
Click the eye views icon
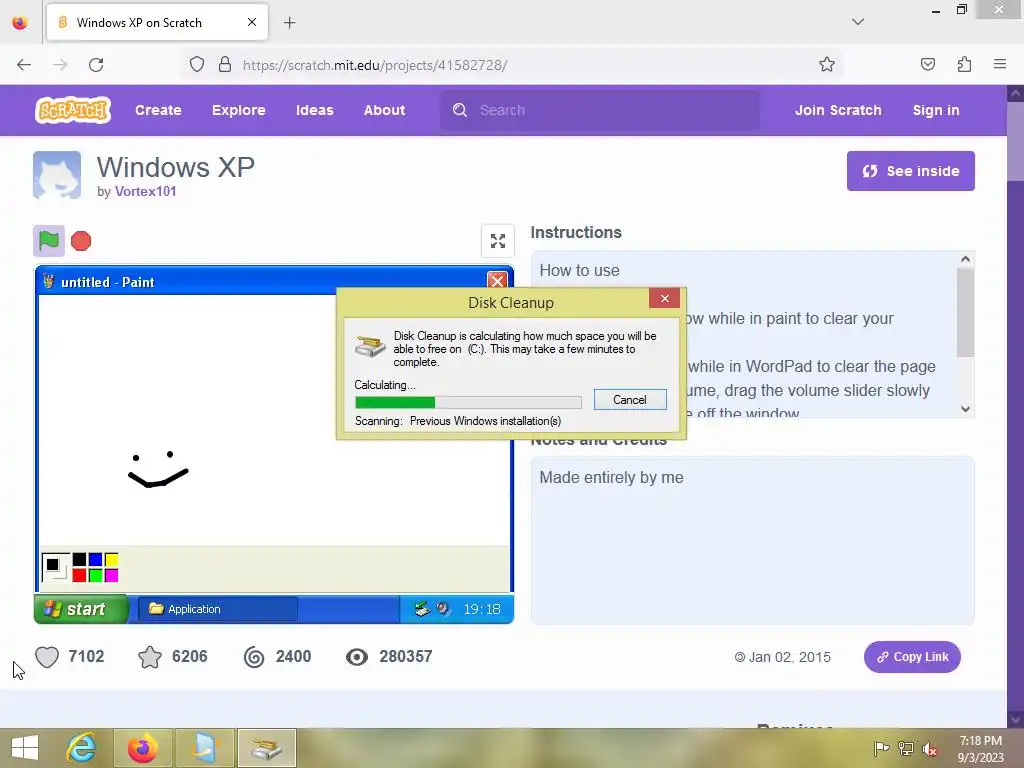(x=357, y=656)
